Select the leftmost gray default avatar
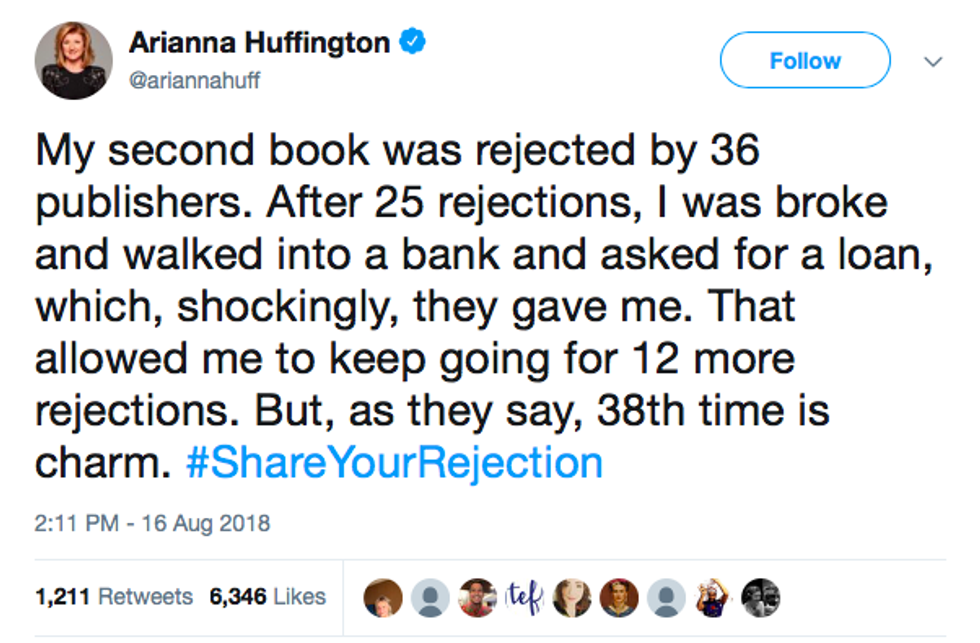Image resolution: width=980 pixels, height=643 pixels. click(432, 598)
